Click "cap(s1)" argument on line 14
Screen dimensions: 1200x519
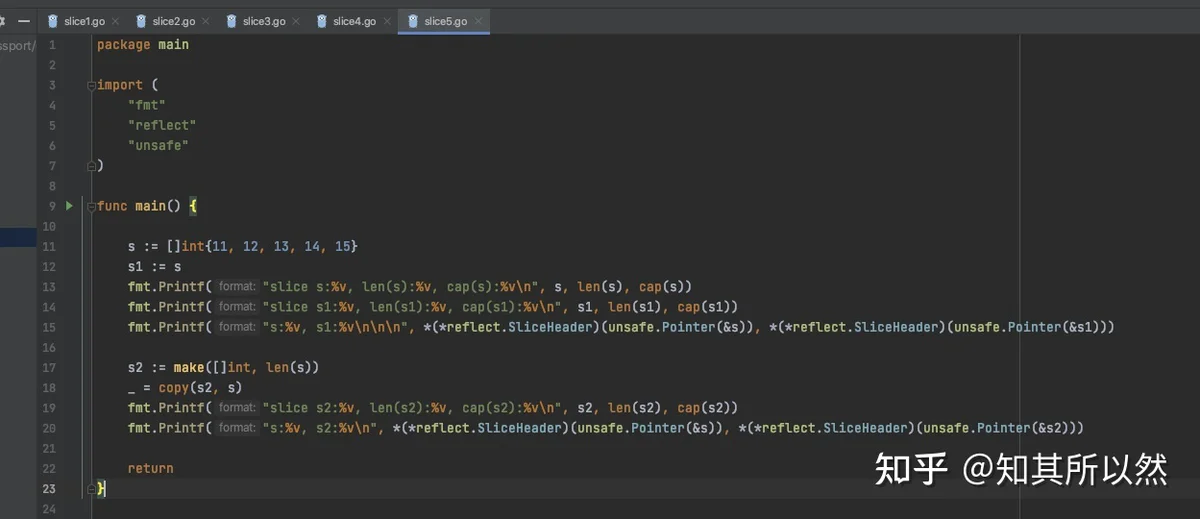click(x=704, y=307)
